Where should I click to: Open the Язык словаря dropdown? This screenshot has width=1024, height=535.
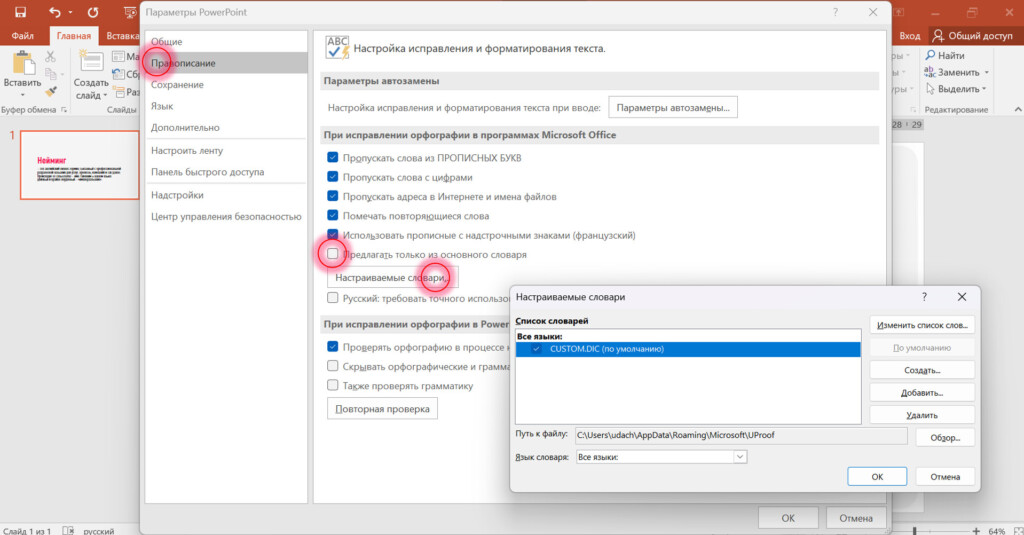tap(739, 457)
